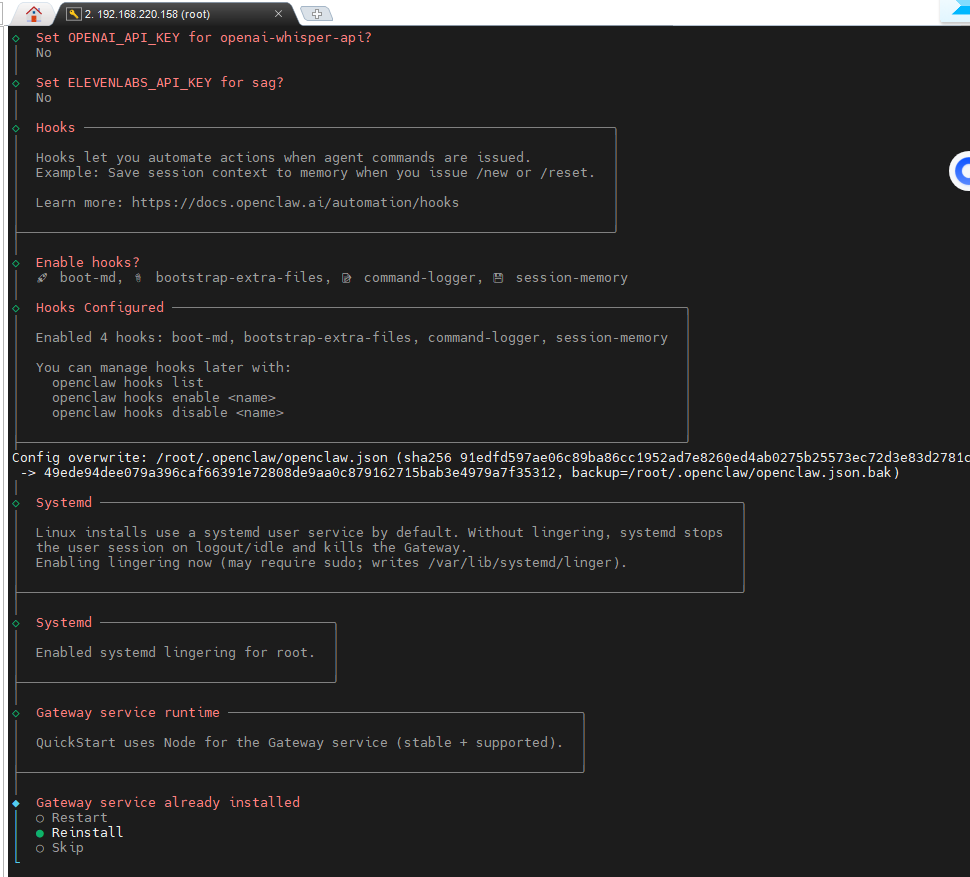Click the boot-md hook icon

coord(42,278)
